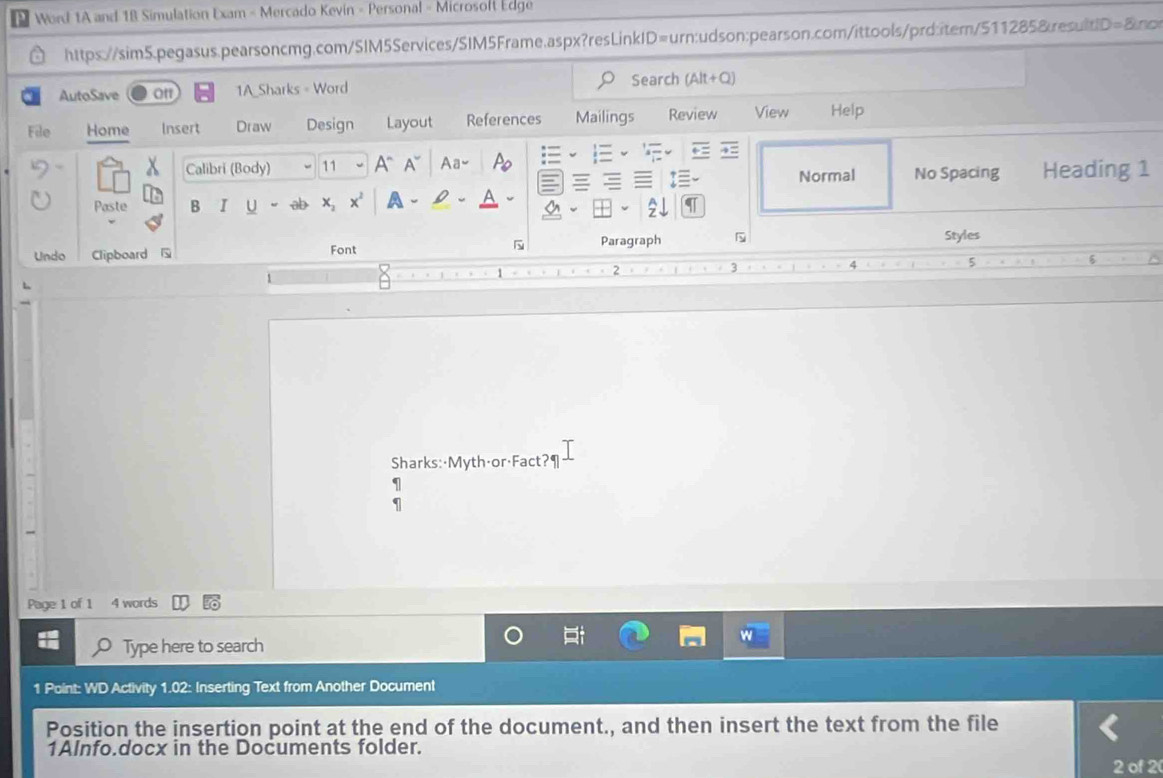Switch to the Insert tab
The height and width of the screenshot is (778, 1163).
coord(180,127)
